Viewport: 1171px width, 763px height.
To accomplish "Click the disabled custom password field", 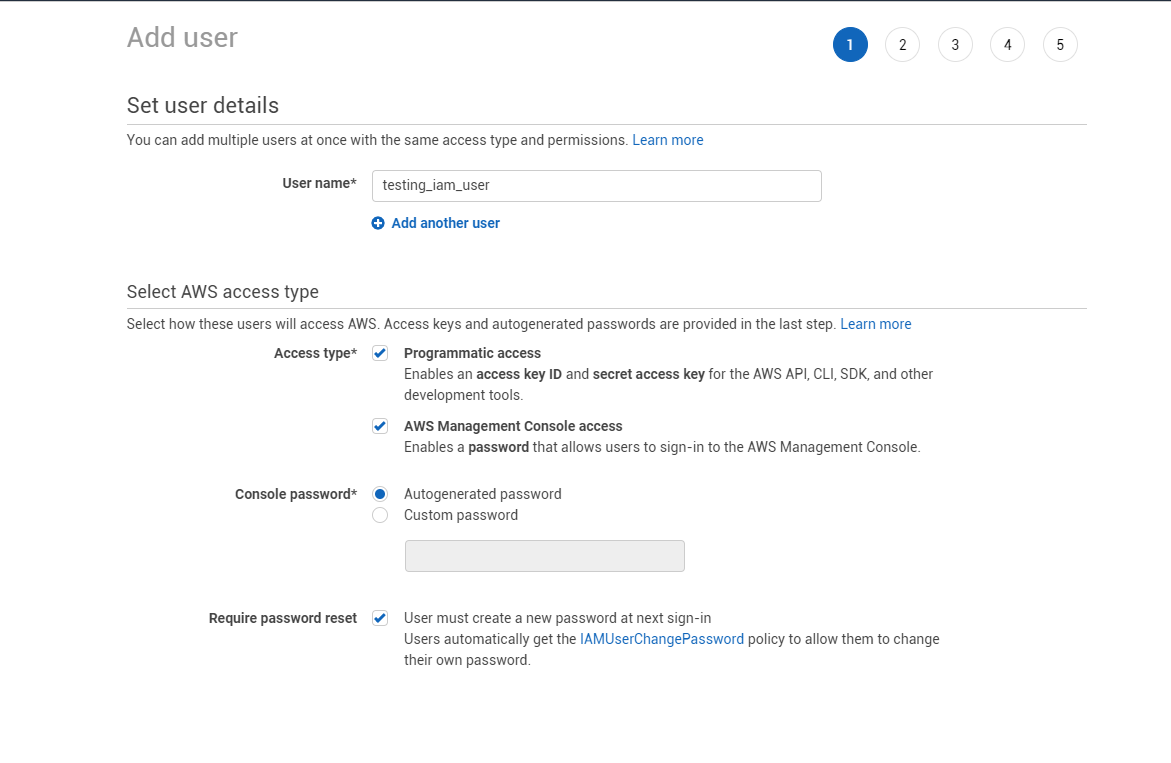I will click(544, 556).
